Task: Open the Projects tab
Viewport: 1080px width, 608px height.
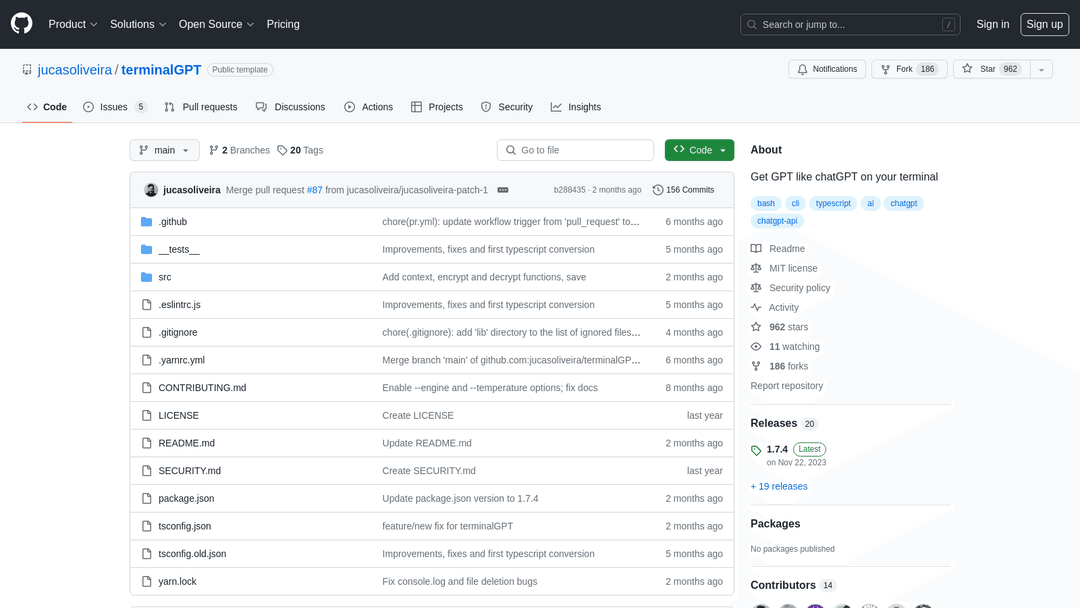Action: tap(437, 107)
